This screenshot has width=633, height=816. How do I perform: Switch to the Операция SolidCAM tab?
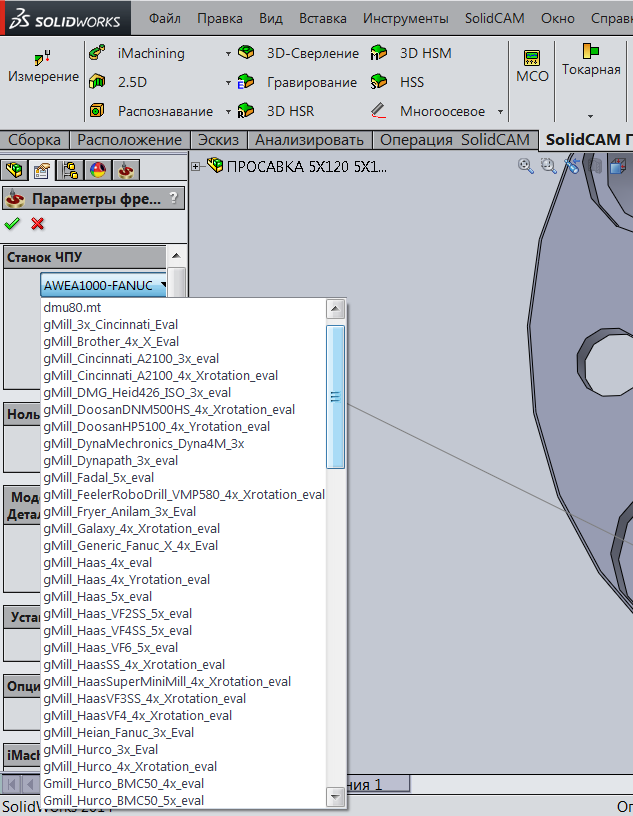[454, 140]
